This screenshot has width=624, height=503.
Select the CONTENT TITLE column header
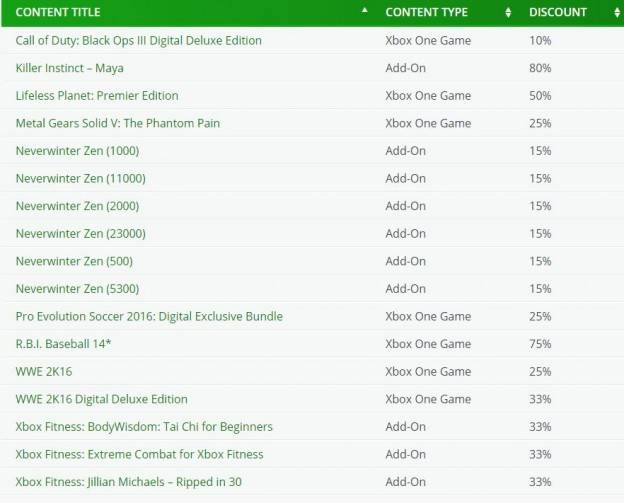tap(58, 12)
